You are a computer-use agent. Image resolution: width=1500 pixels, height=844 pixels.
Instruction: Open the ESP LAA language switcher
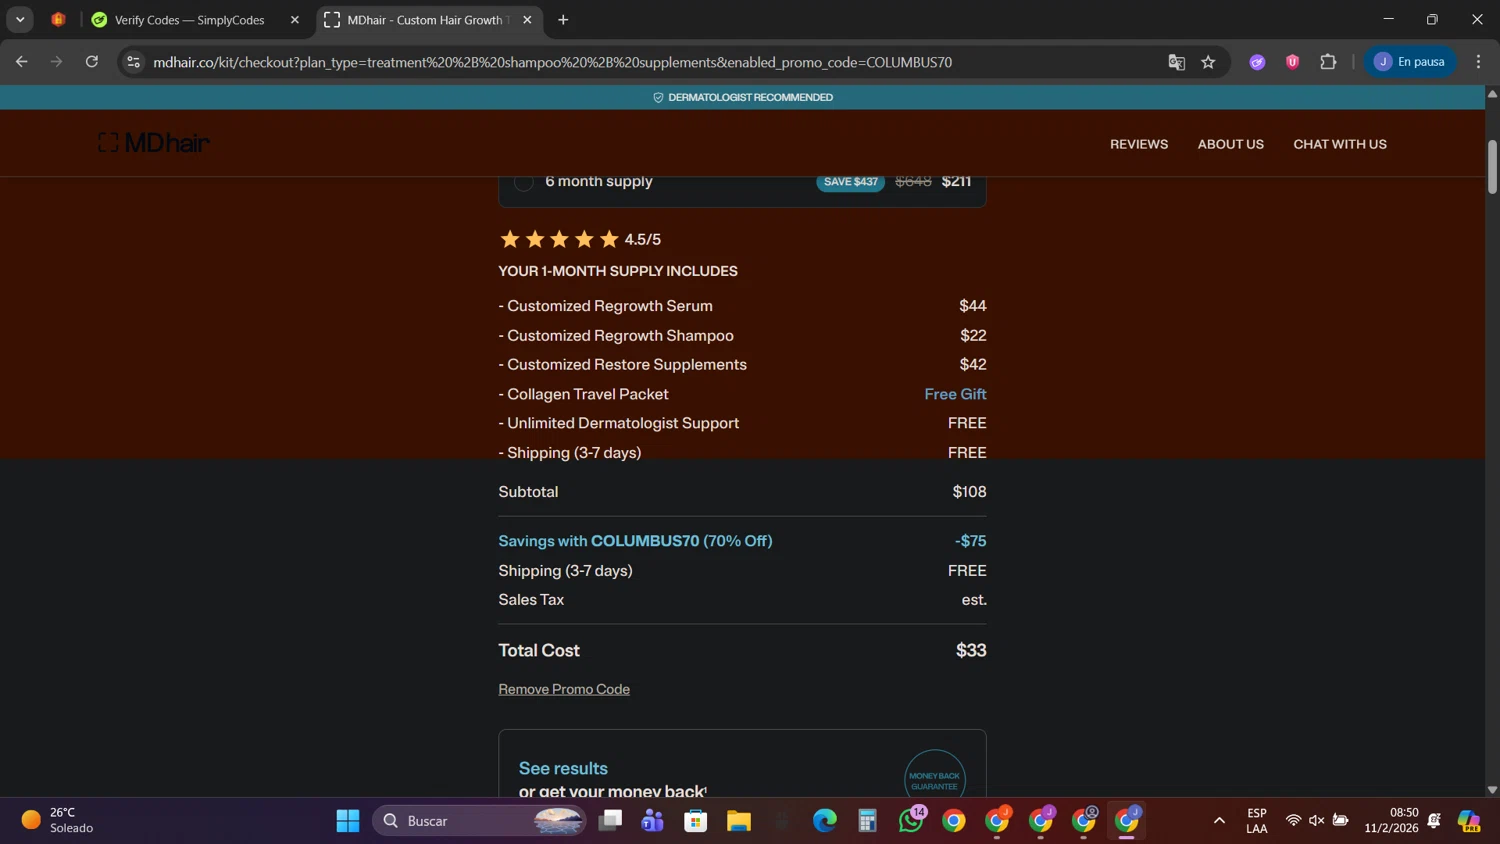click(1257, 821)
